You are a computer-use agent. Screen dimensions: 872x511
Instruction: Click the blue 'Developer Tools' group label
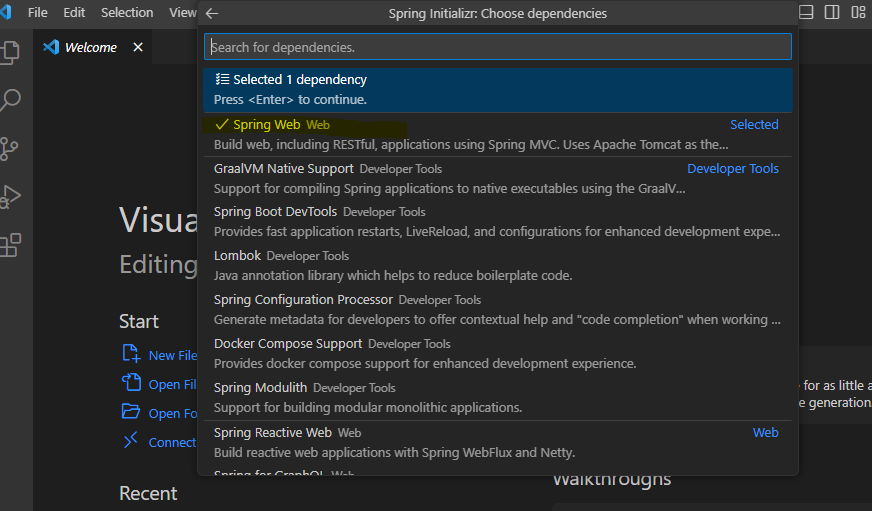(733, 168)
